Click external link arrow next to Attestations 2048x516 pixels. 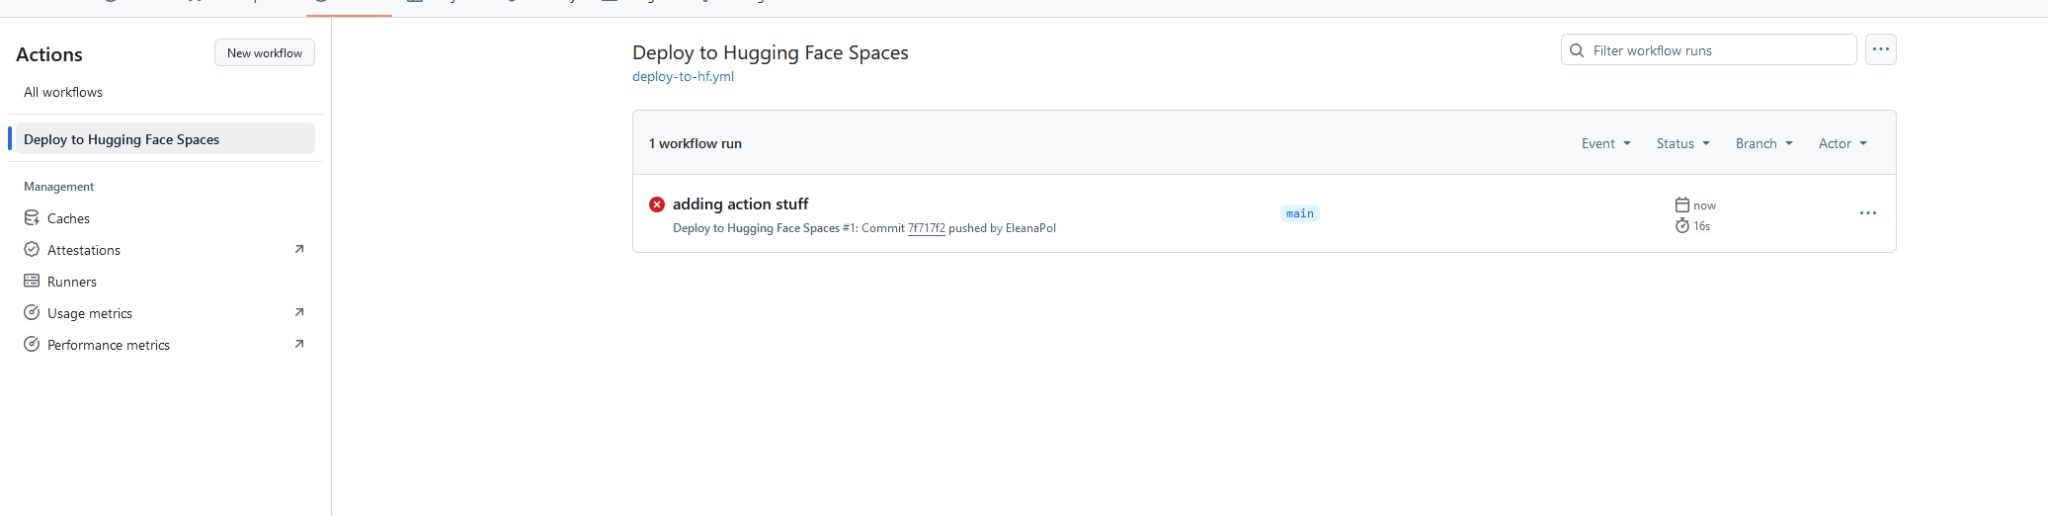tap(298, 249)
